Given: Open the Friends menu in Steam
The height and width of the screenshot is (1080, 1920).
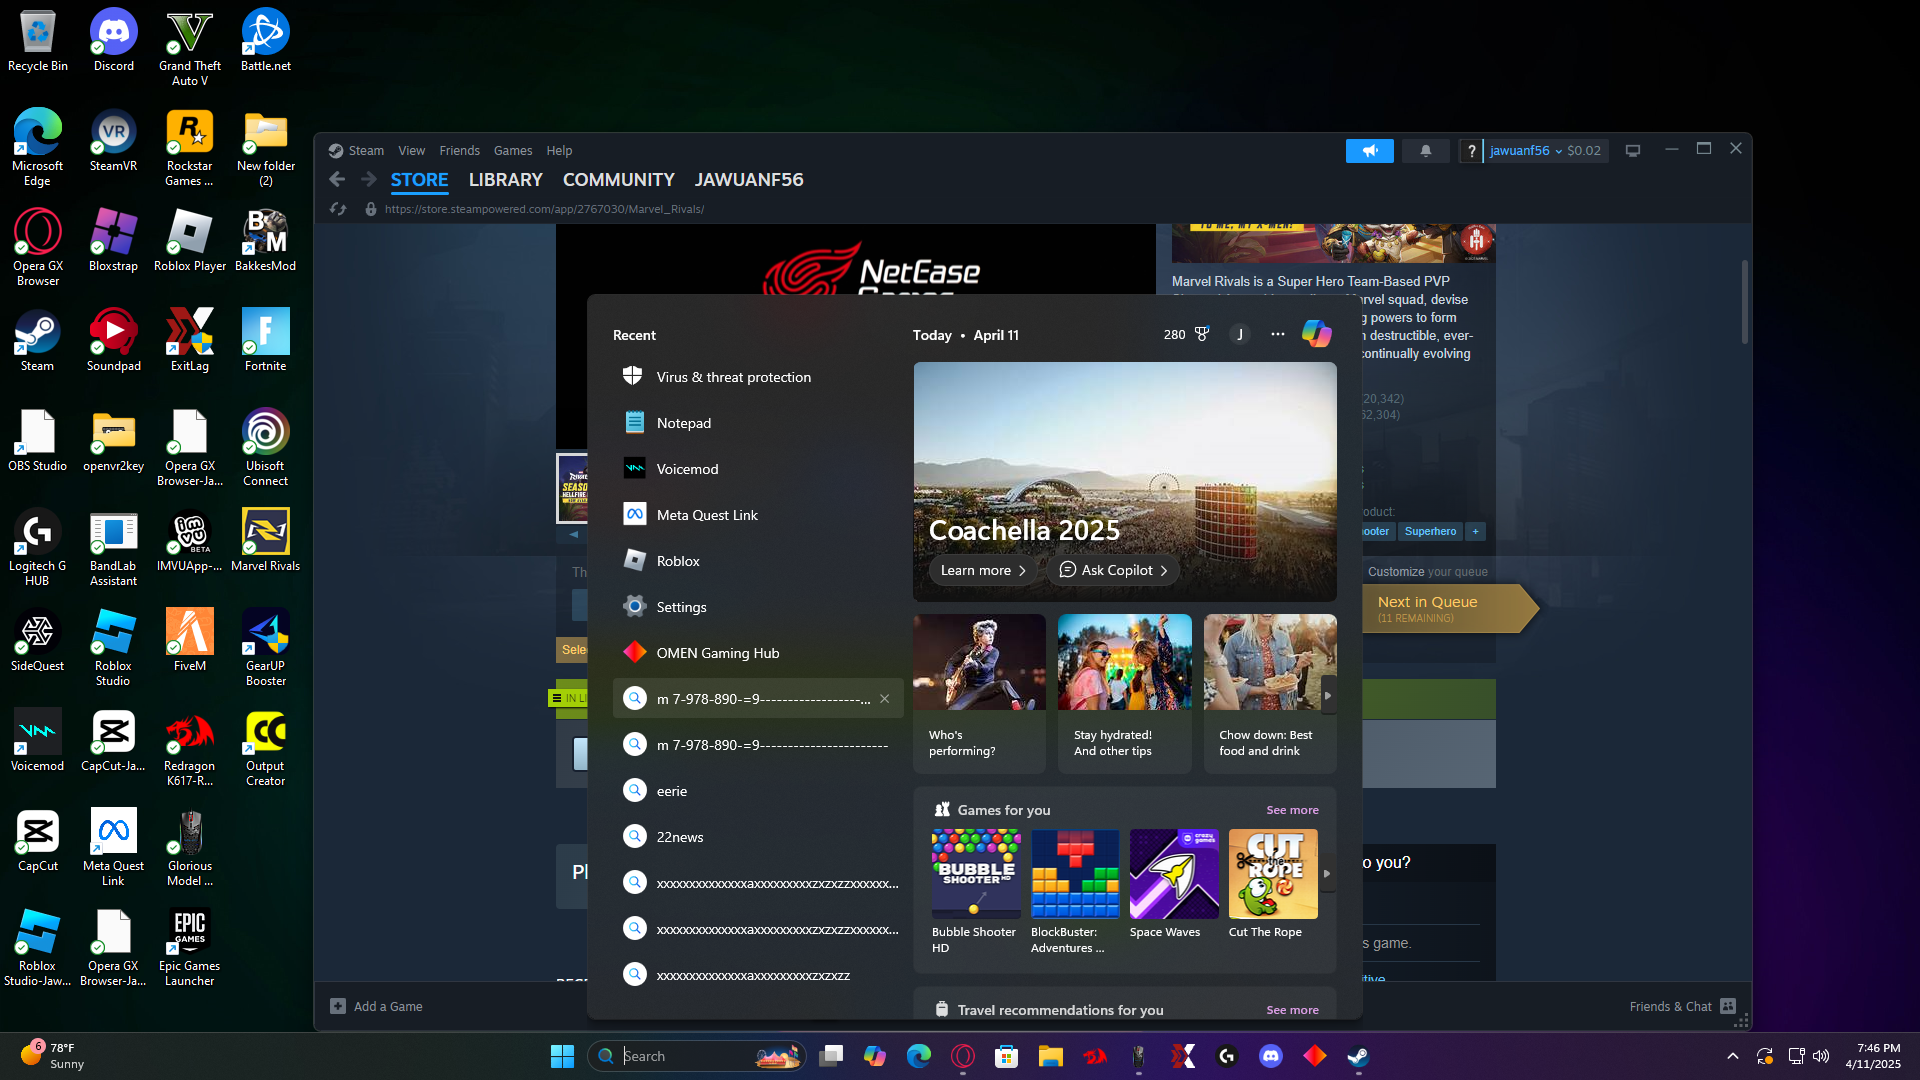Looking at the screenshot, I should pos(460,151).
